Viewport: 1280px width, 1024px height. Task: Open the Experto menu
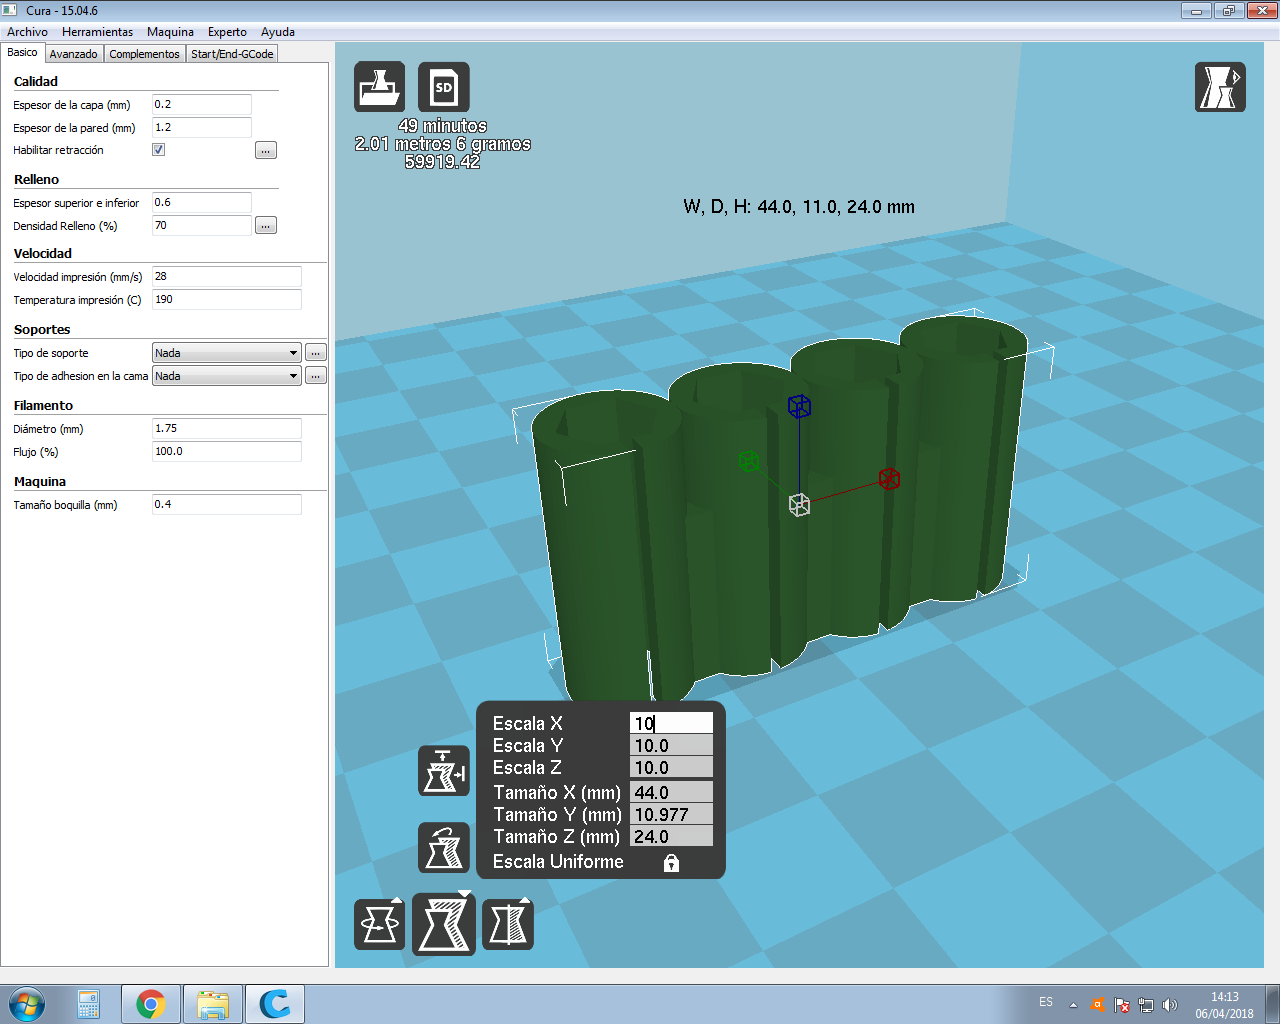pyautogui.click(x=227, y=32)
